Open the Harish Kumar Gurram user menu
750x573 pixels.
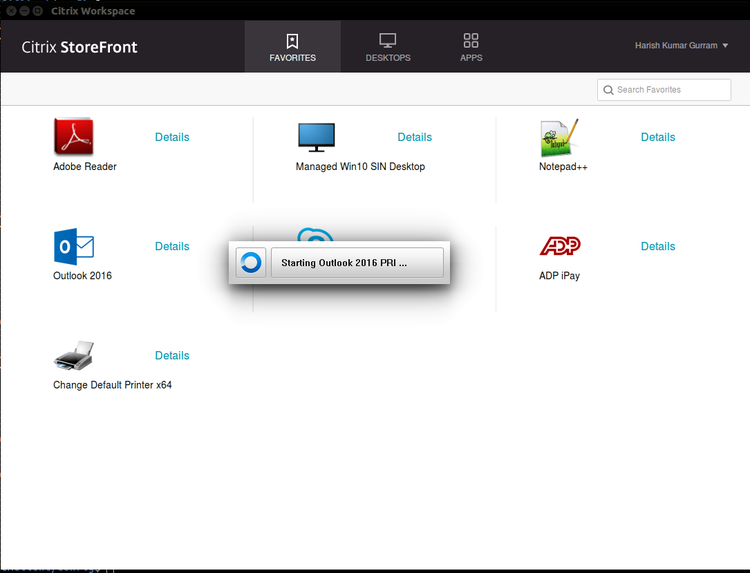pyautogui.click(x=682, y=45)
